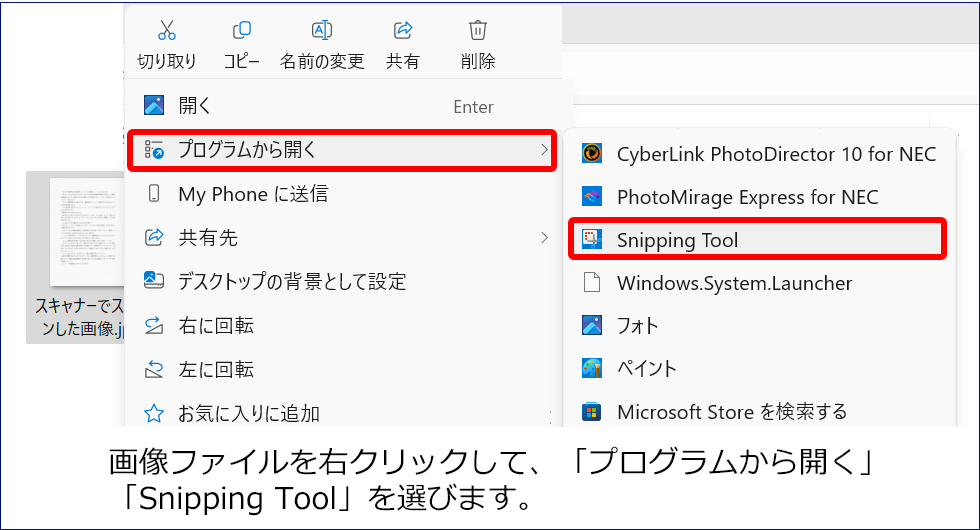Click the phone icon for My Phone

[154, 193]
